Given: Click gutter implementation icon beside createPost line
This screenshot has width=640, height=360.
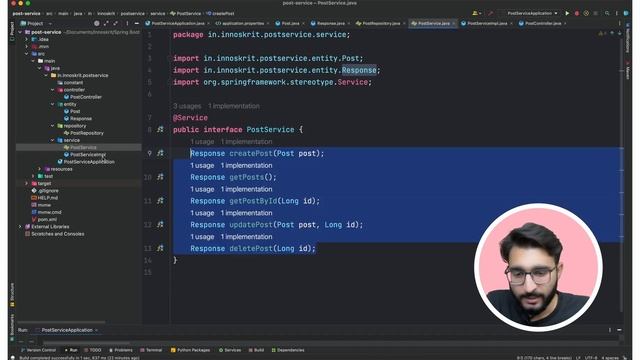Looking at the screenshot, I should coord(160,153).
